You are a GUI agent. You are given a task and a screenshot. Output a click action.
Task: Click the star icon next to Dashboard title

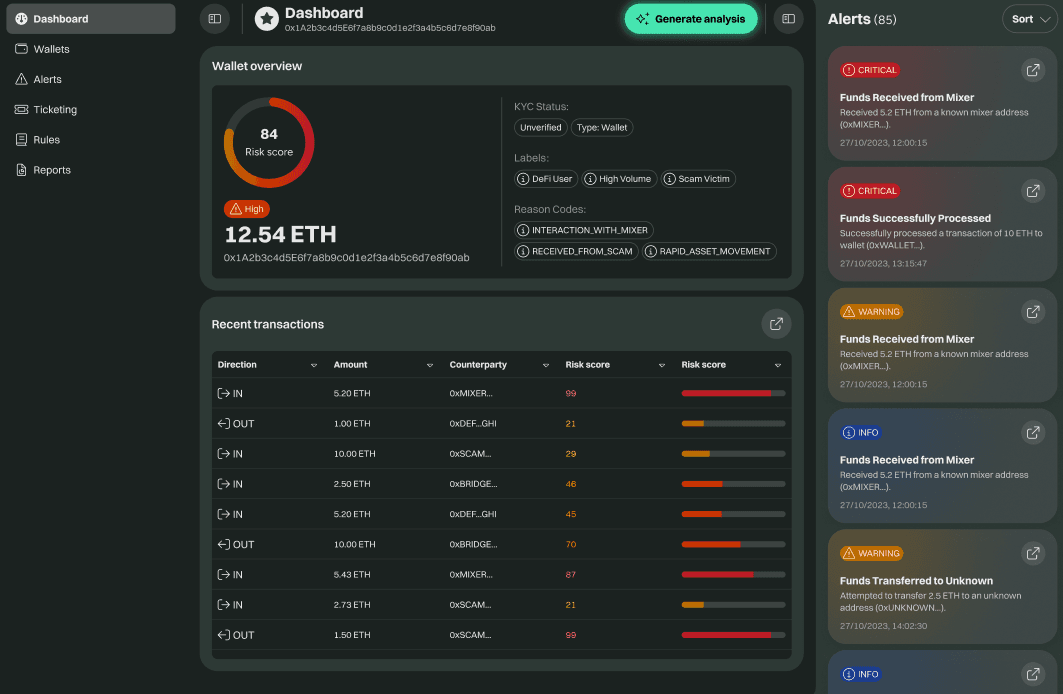click(265, 18)
